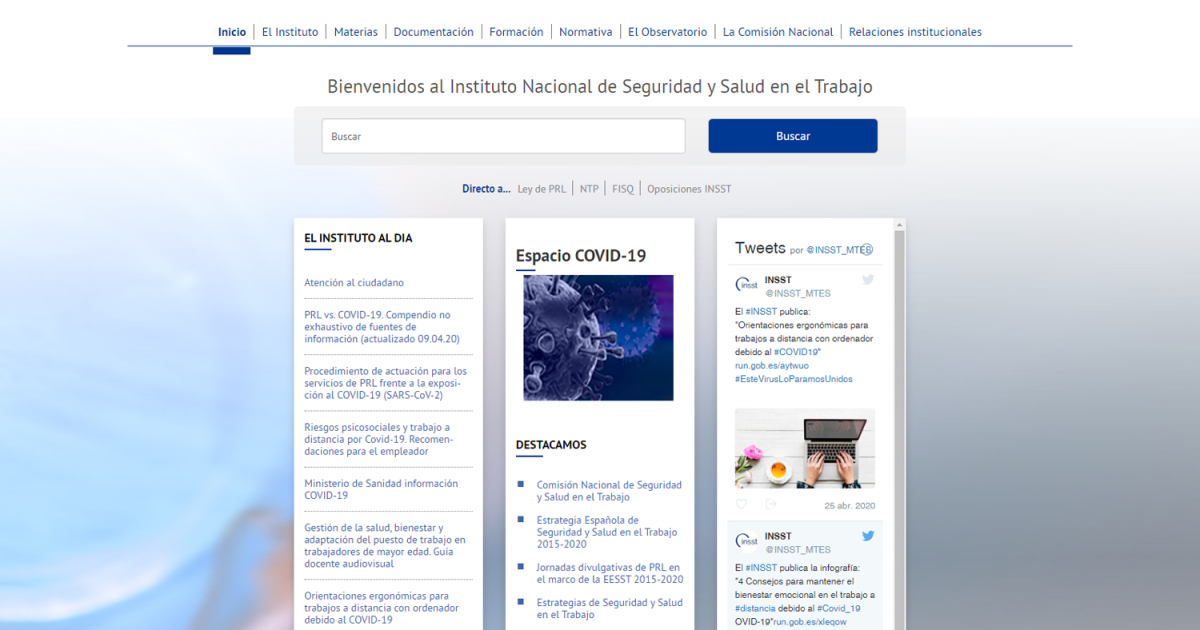Click the Twitter bird icon in the second tweet
The height and width of the screenshot is (630, 1200).
pyautogui.click(x=868, y=536)
